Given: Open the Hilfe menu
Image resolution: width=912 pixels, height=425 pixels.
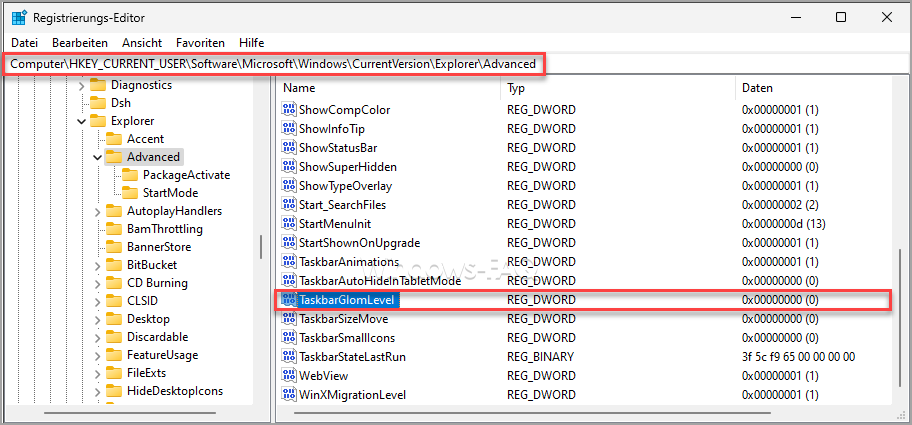Looking at the screenshot, I should 251,43.
